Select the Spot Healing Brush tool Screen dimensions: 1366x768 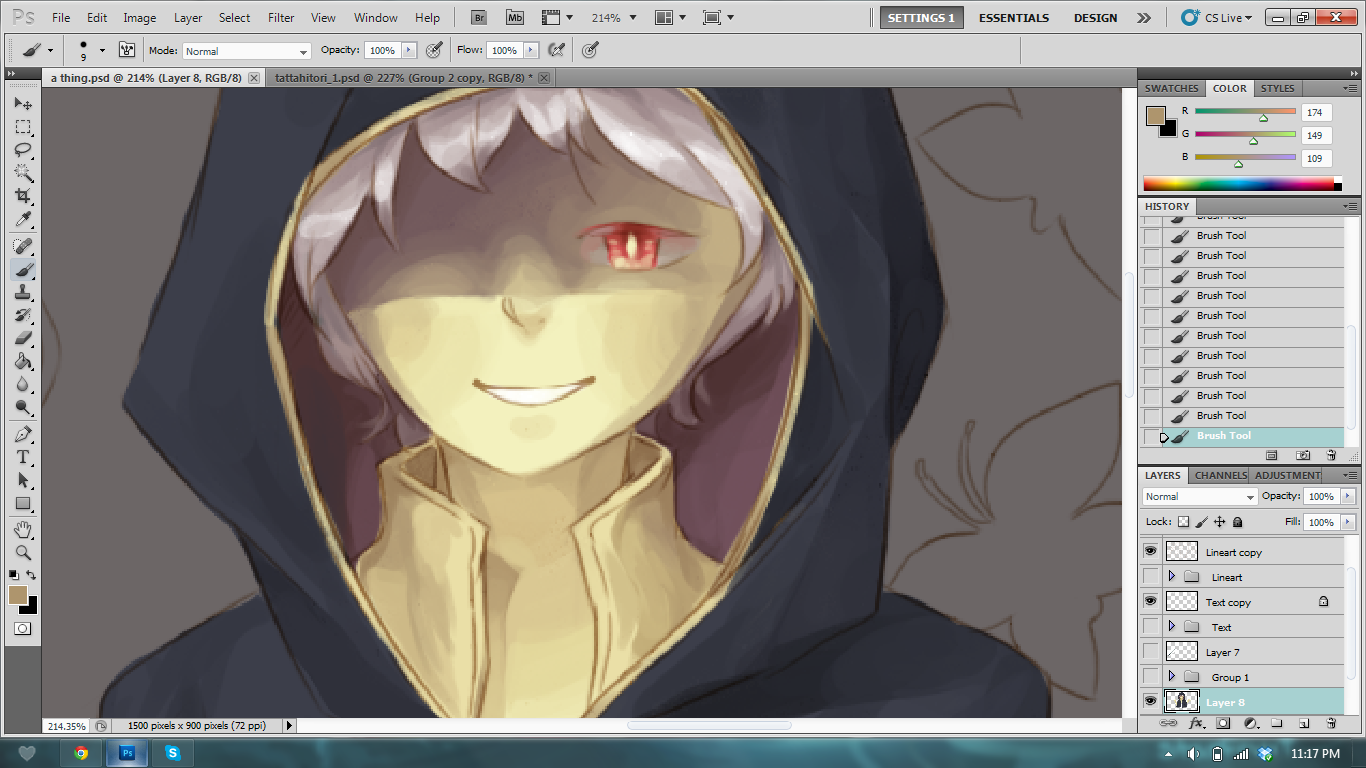[x=23, y=246]
